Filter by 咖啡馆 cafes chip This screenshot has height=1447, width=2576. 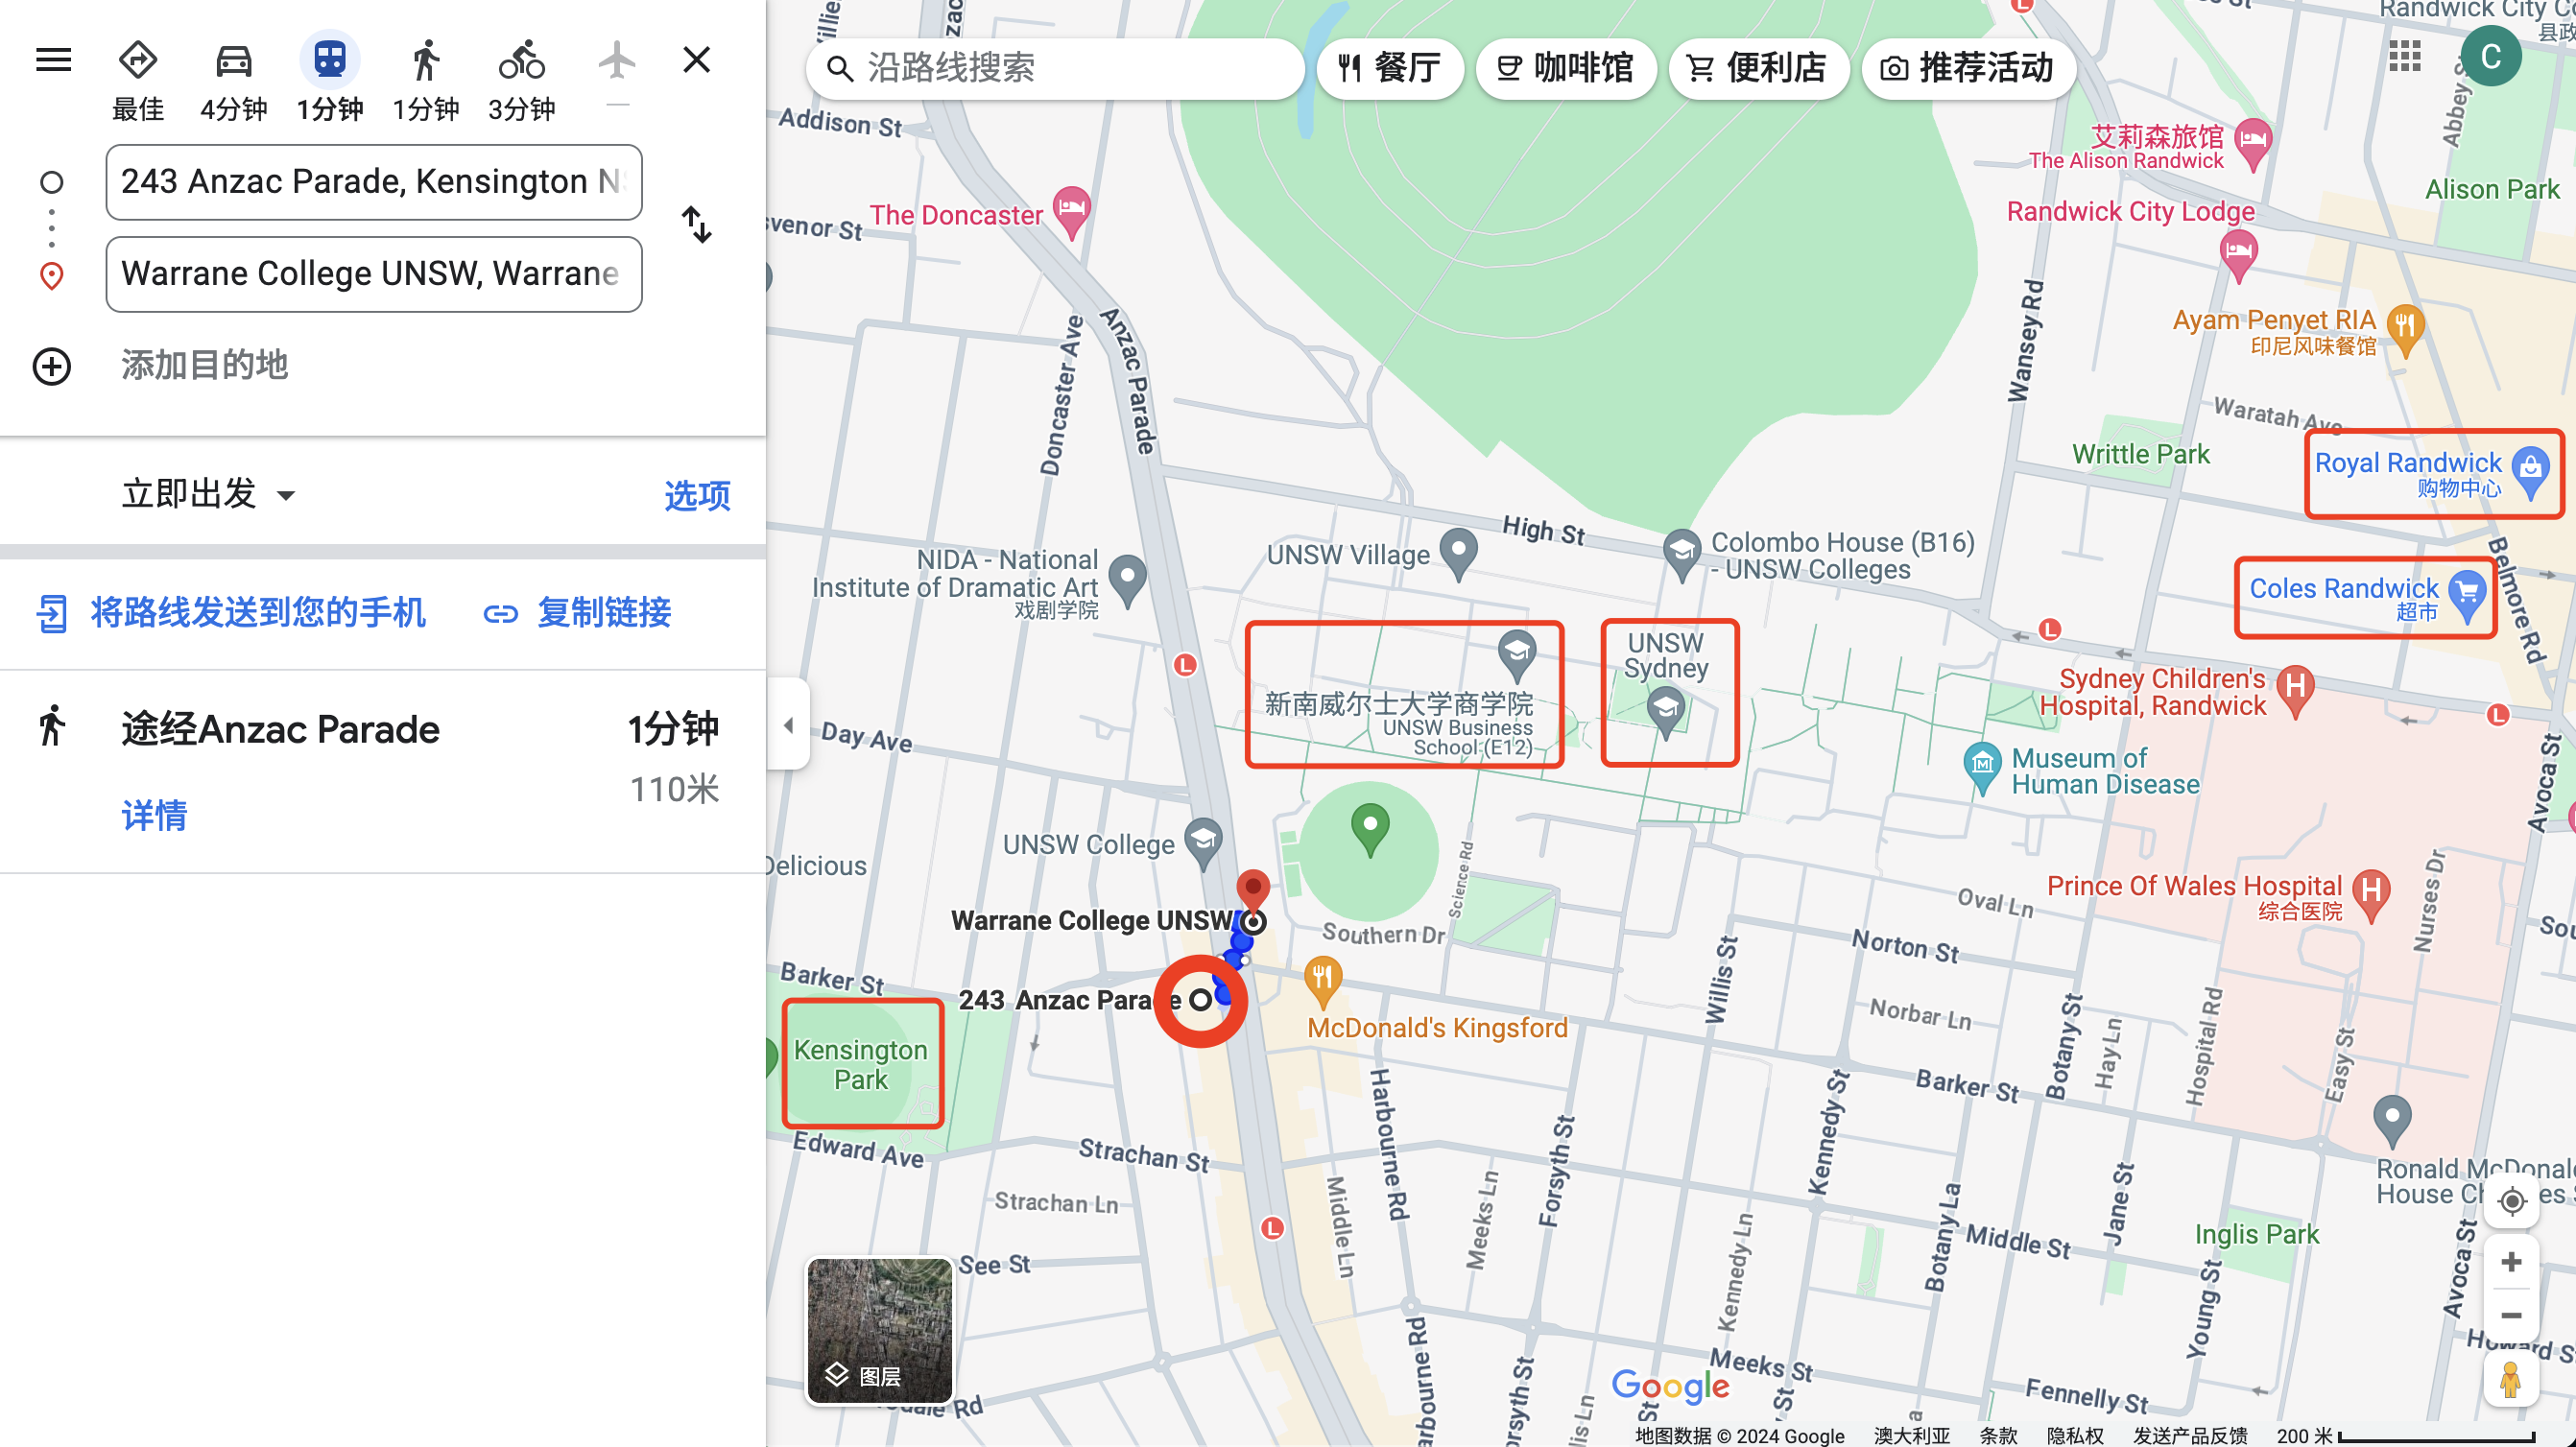tap(1565, 69)
